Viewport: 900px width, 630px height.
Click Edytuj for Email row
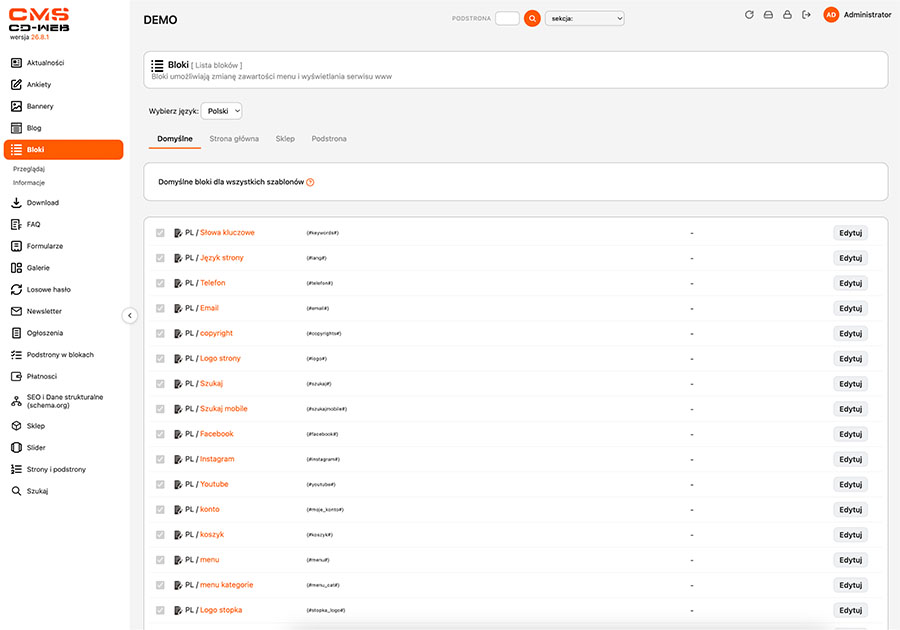coord(851,309)
